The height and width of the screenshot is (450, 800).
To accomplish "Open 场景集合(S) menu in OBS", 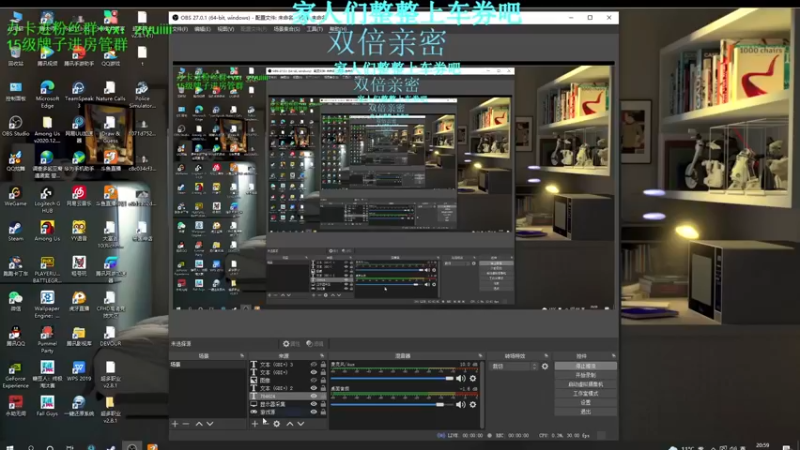I will 287,29.
